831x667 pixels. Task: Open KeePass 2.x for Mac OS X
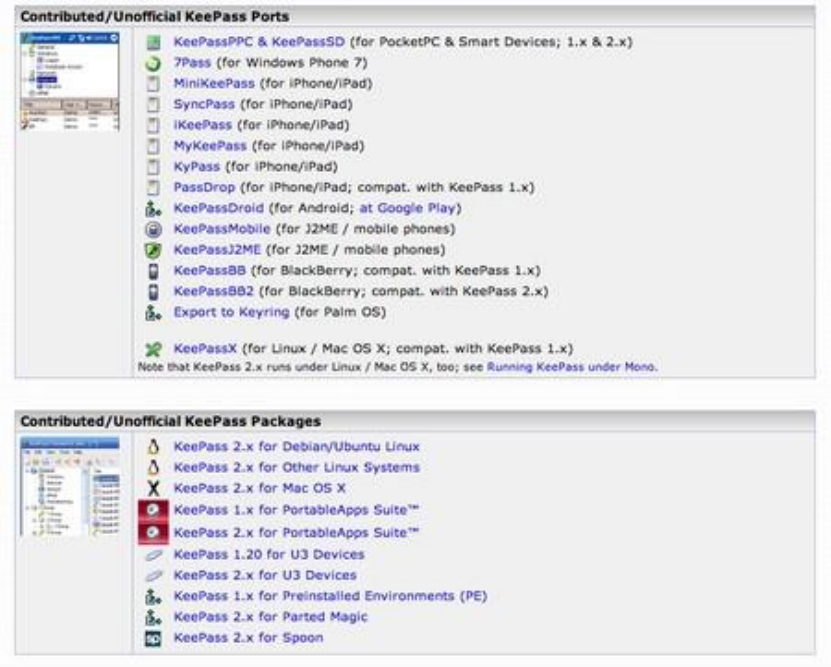tap(260, 487)
